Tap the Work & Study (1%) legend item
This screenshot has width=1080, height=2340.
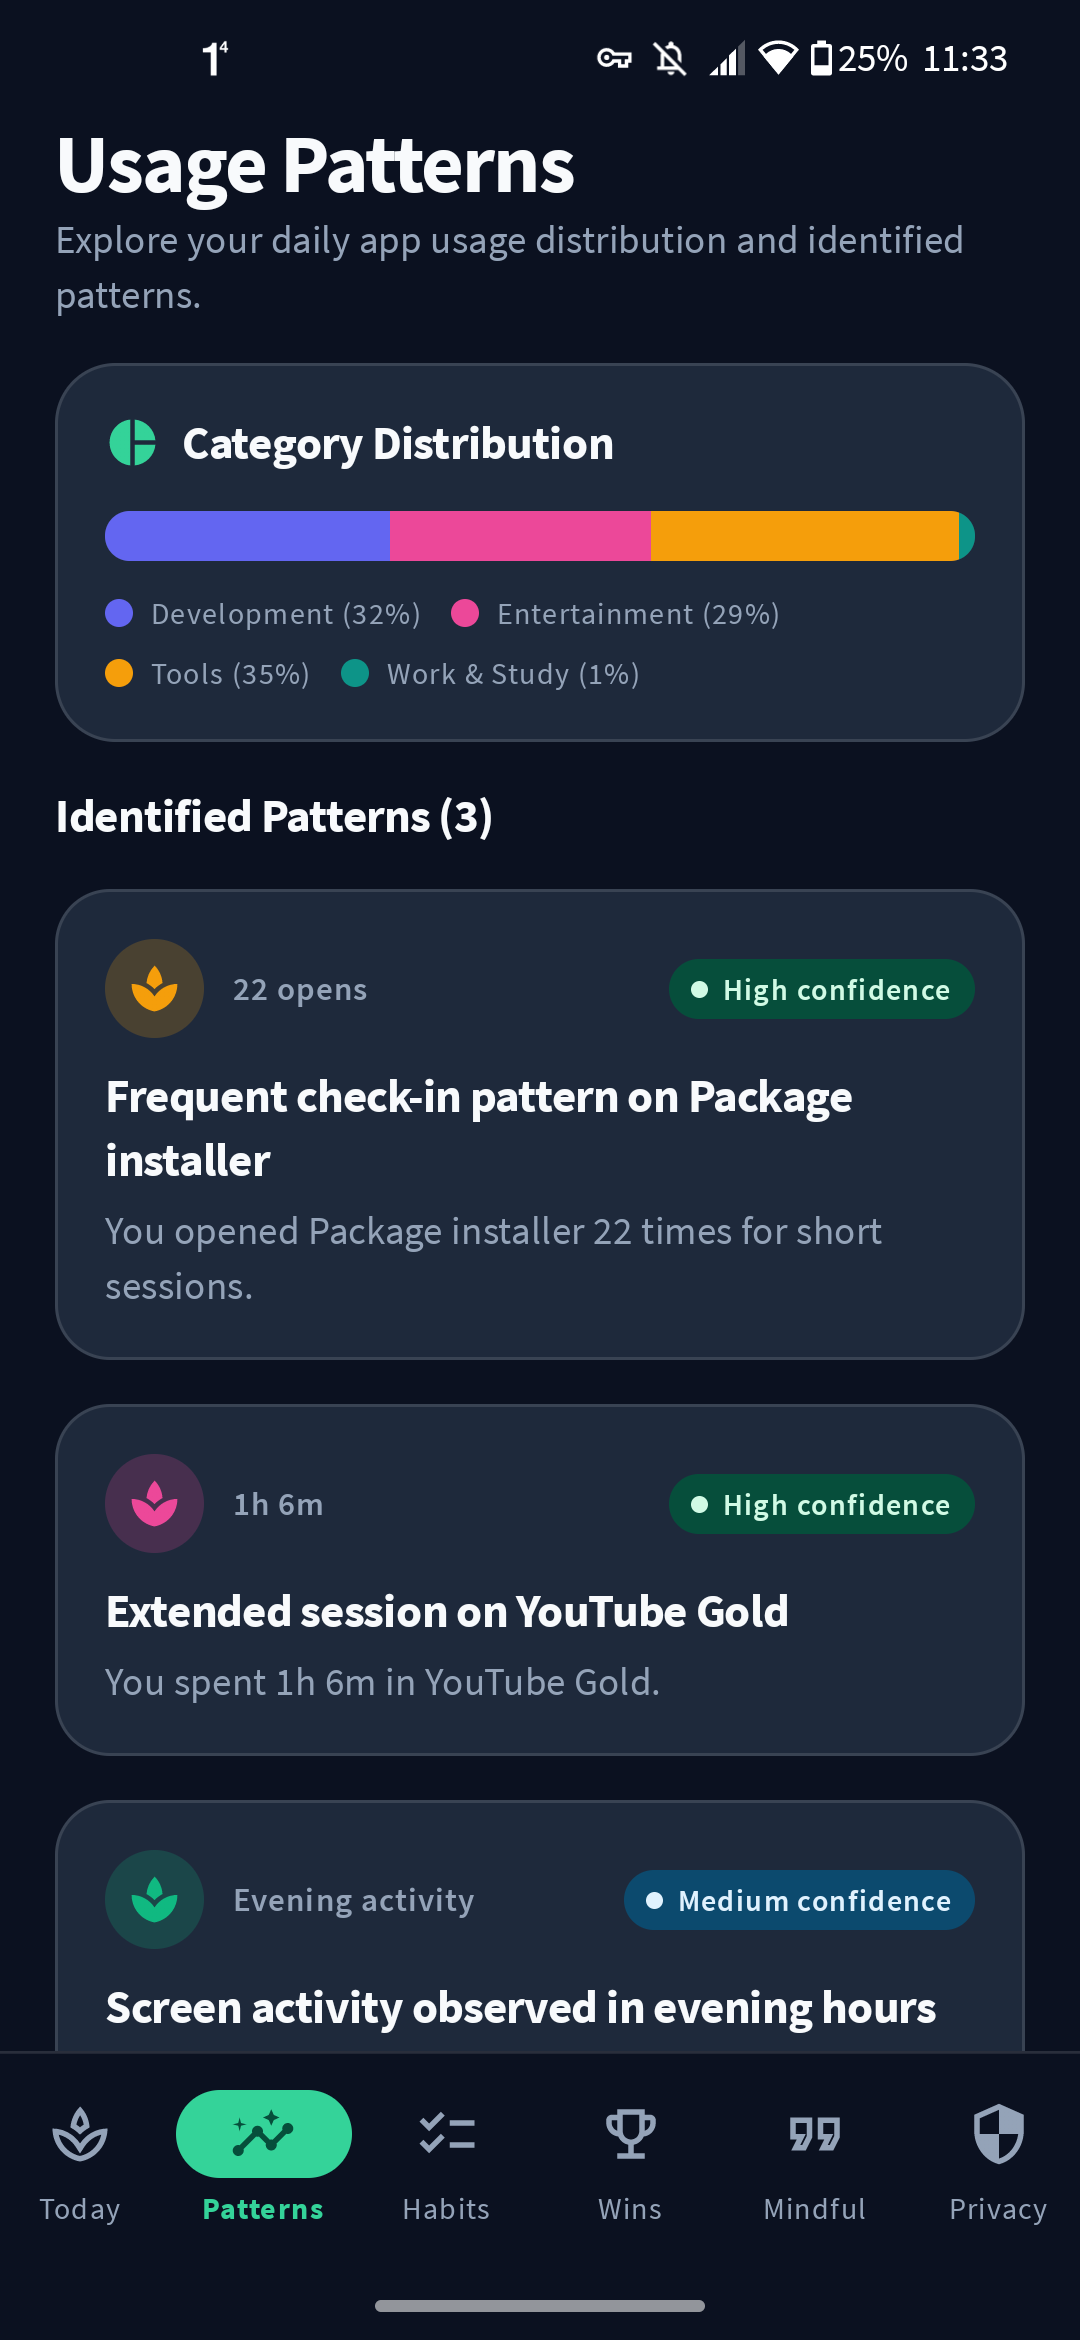click(x=490, y=674)
